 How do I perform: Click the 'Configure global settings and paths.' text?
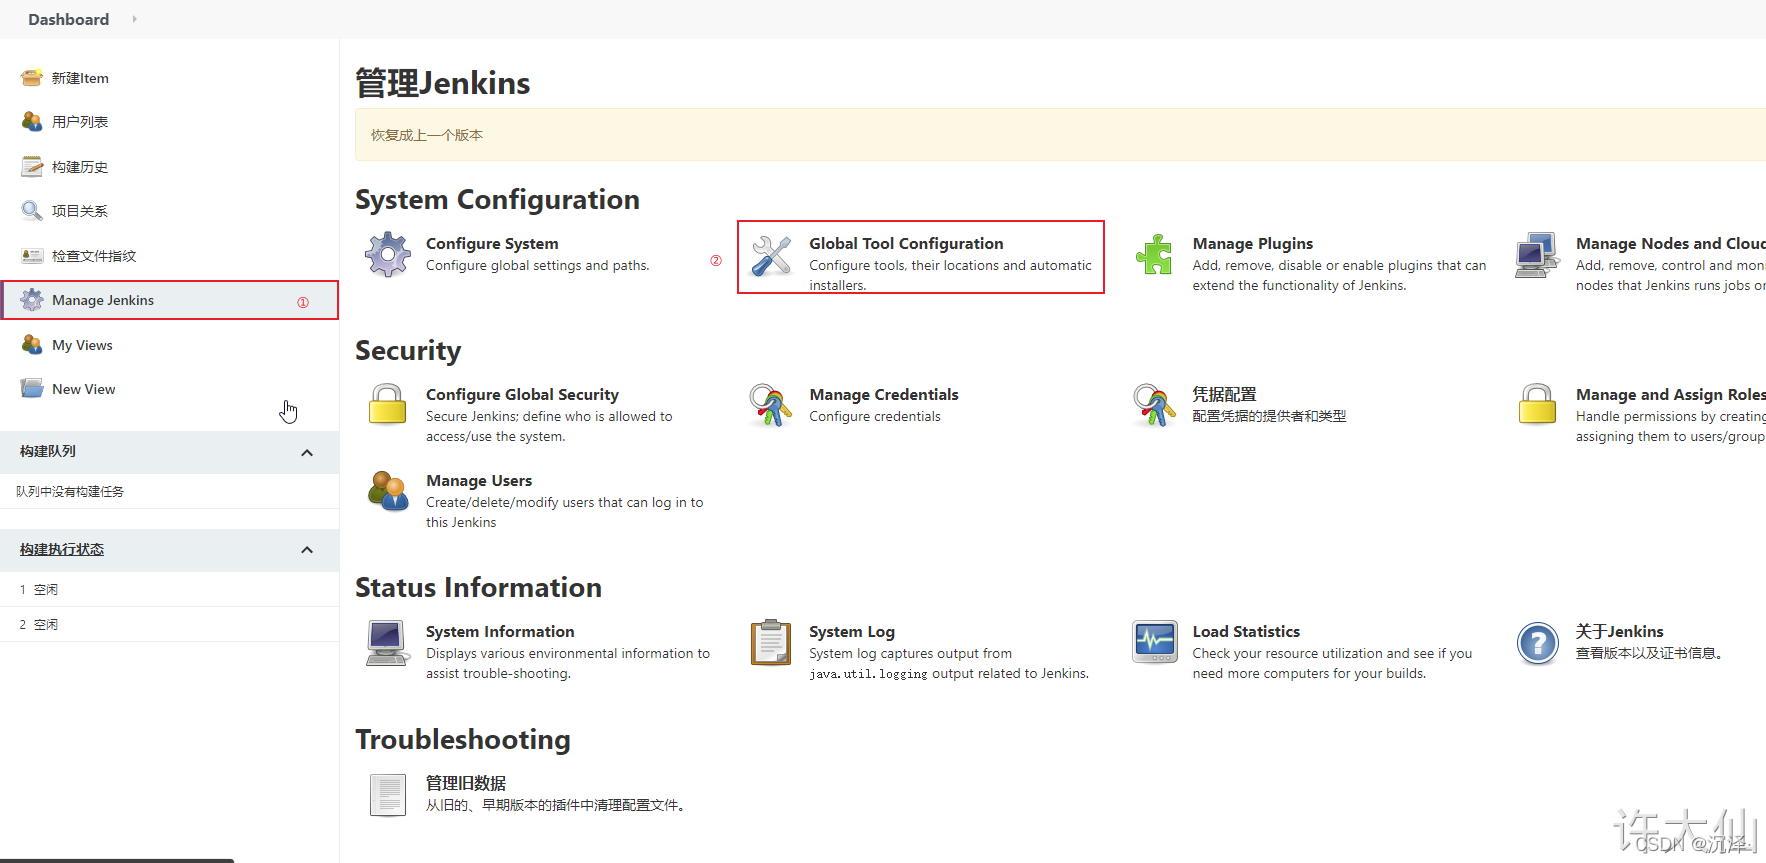537,266
